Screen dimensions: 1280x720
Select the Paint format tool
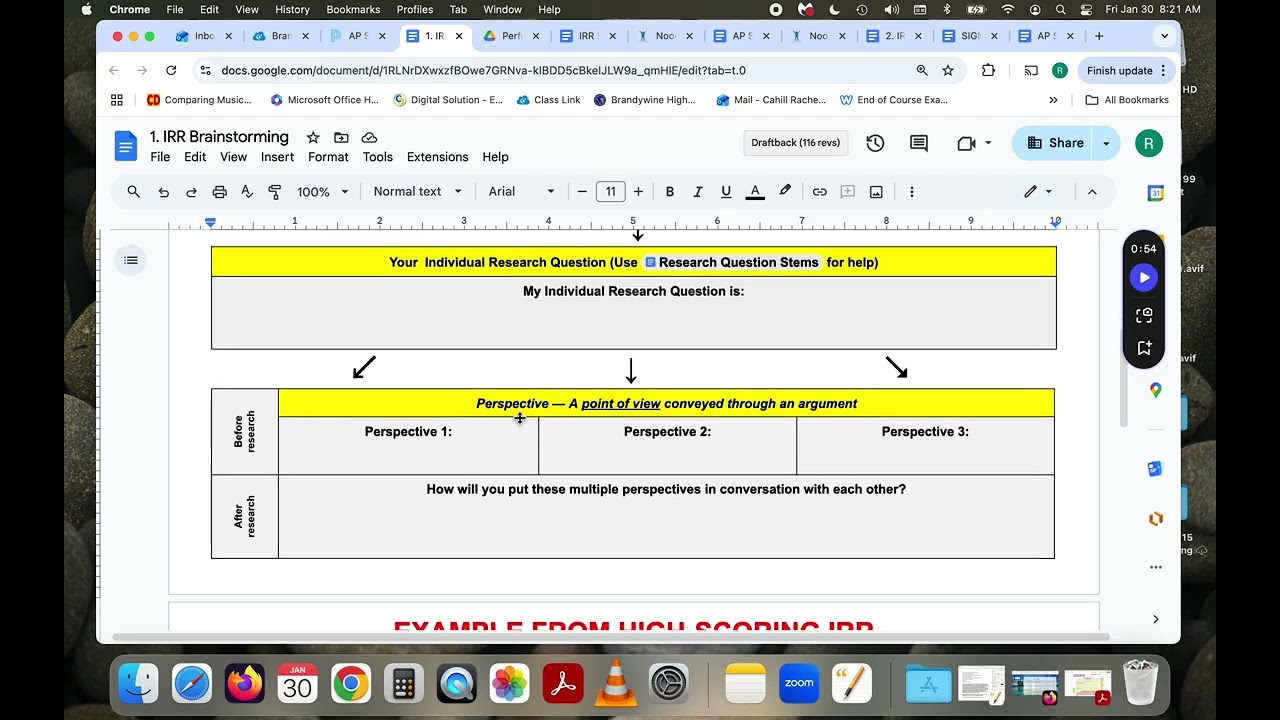[275, 192]
